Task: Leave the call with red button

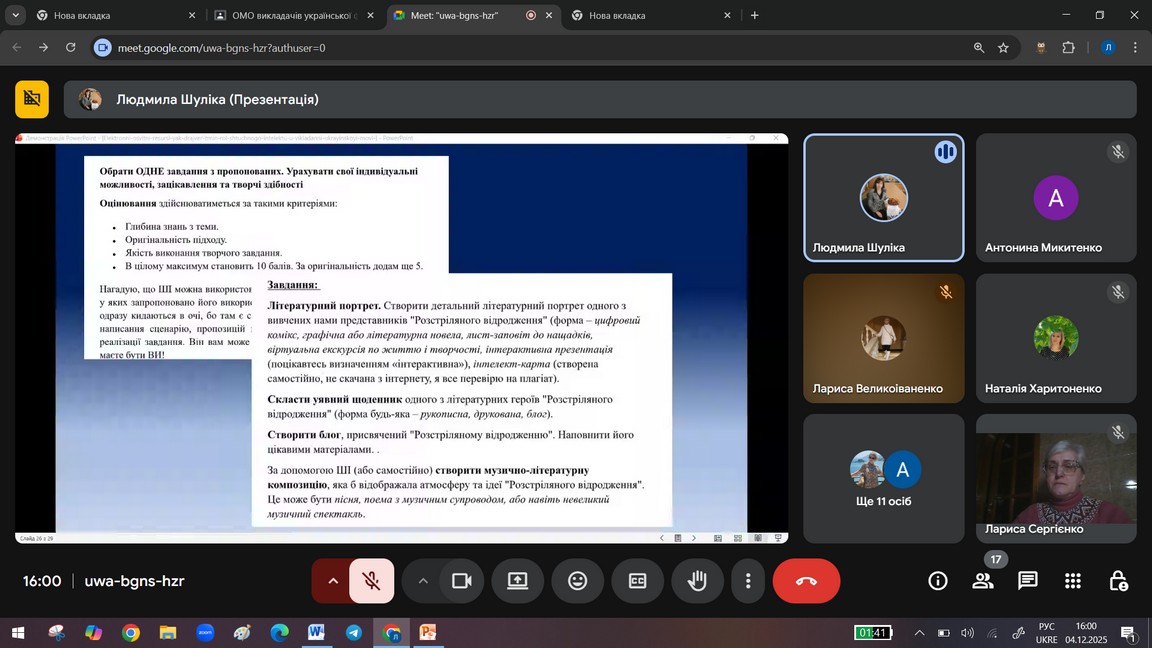Action: click(806, 581)
